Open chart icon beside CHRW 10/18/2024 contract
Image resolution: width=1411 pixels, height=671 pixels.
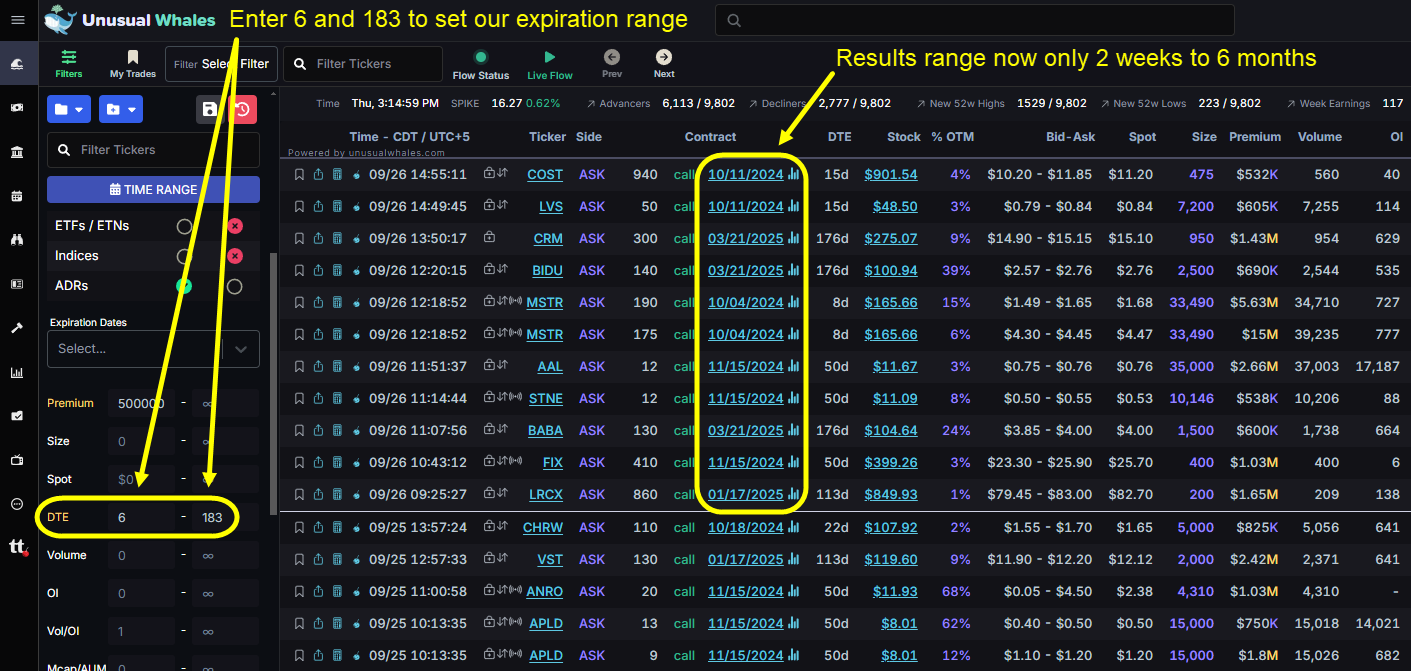click(794, 527)
